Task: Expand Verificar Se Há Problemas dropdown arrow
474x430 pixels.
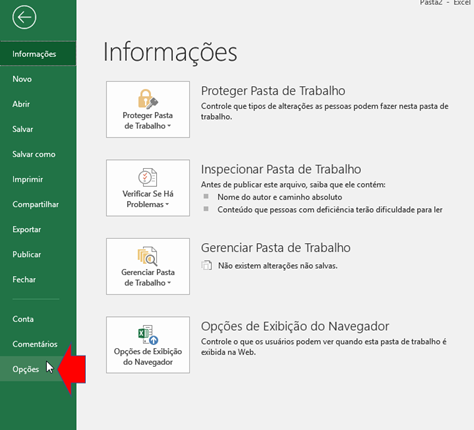Action: point(167,204)
